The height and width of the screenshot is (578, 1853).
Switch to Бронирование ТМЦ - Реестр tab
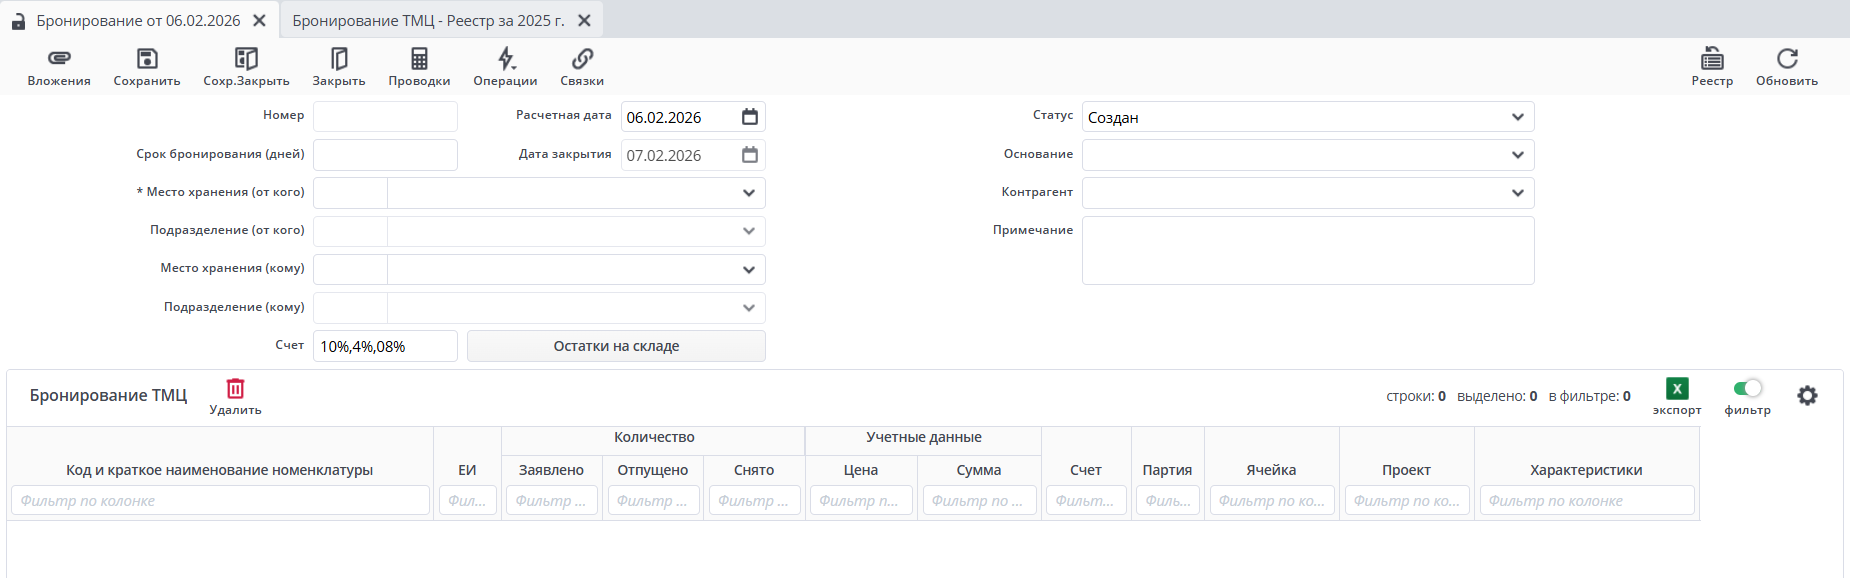[428, 21]
